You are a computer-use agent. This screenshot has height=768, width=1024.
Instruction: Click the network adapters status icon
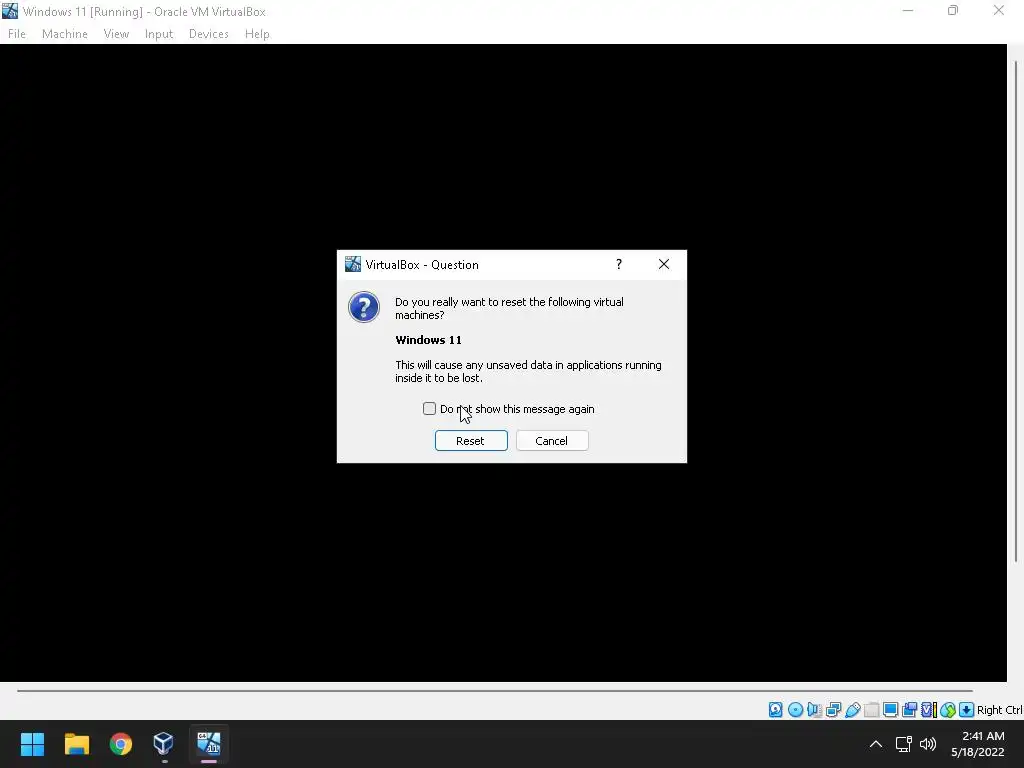pos(833,710)
